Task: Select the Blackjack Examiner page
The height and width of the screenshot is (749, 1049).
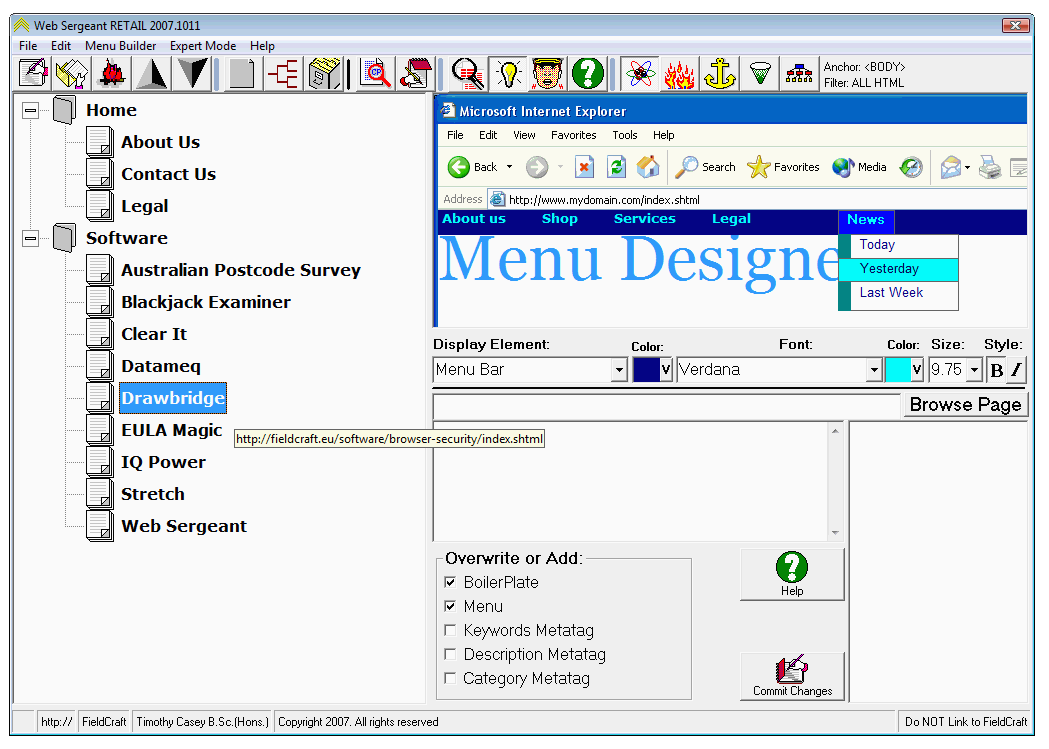Action: pos(206,302)
